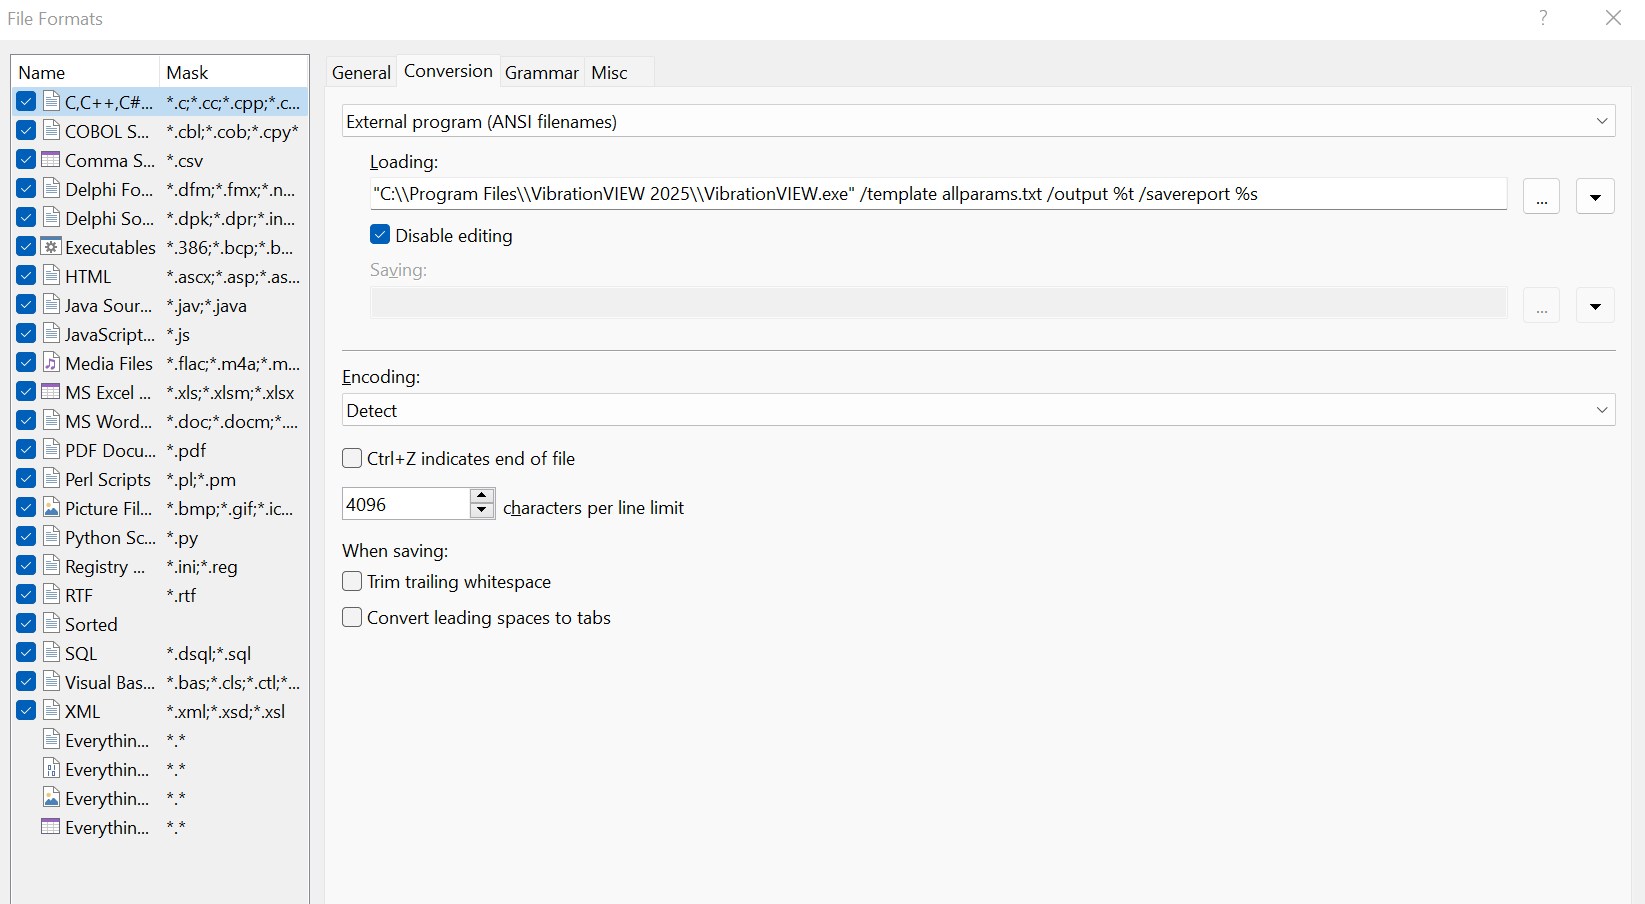
Task: Click the Loading browse ellipsis button
Action: point(1541,197)
